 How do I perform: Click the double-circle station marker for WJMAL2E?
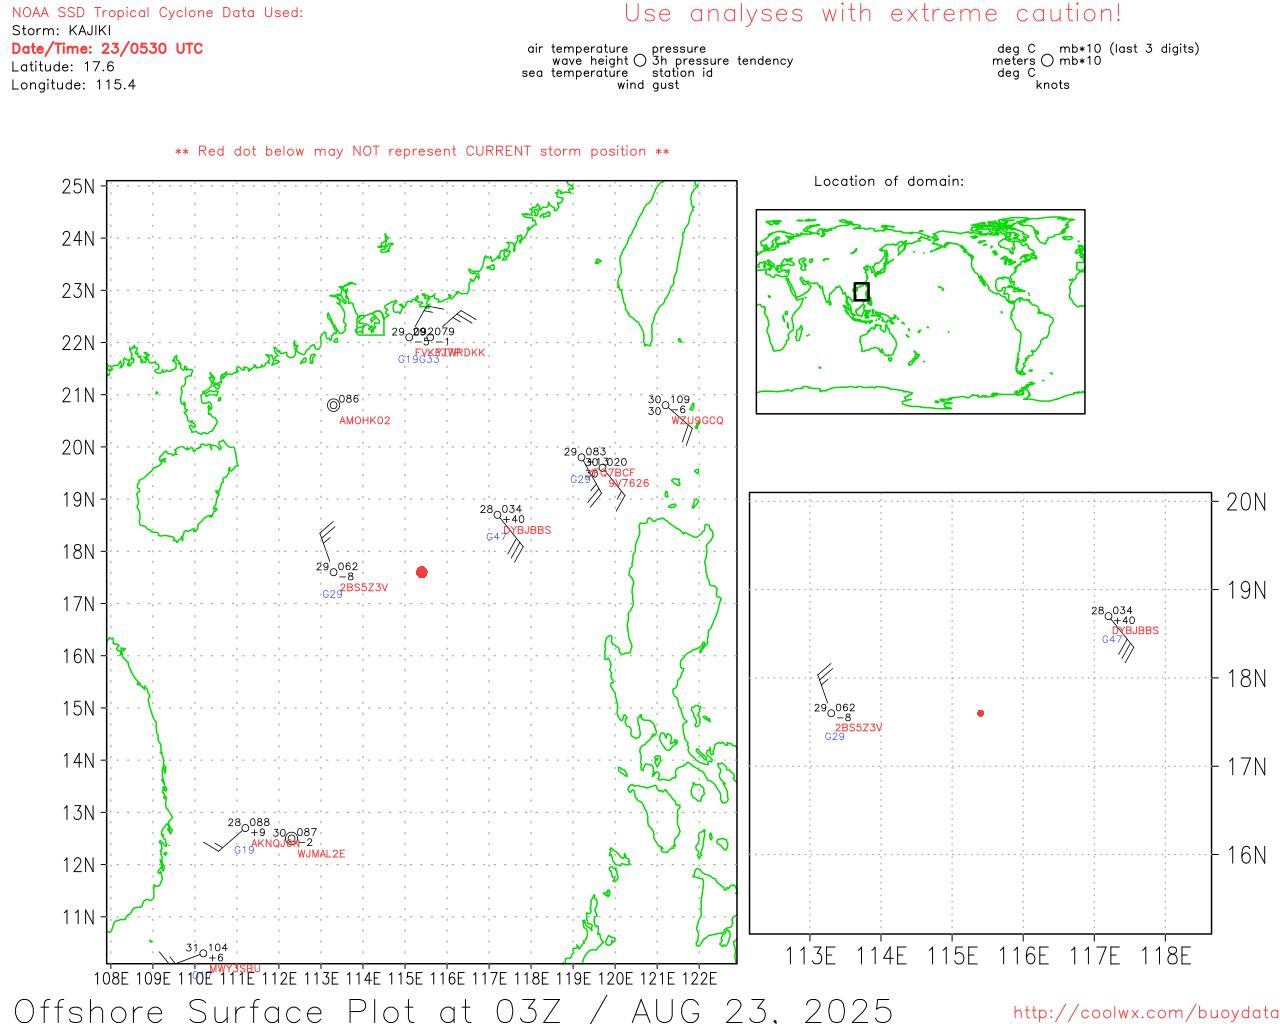click(x=291, y=839)
